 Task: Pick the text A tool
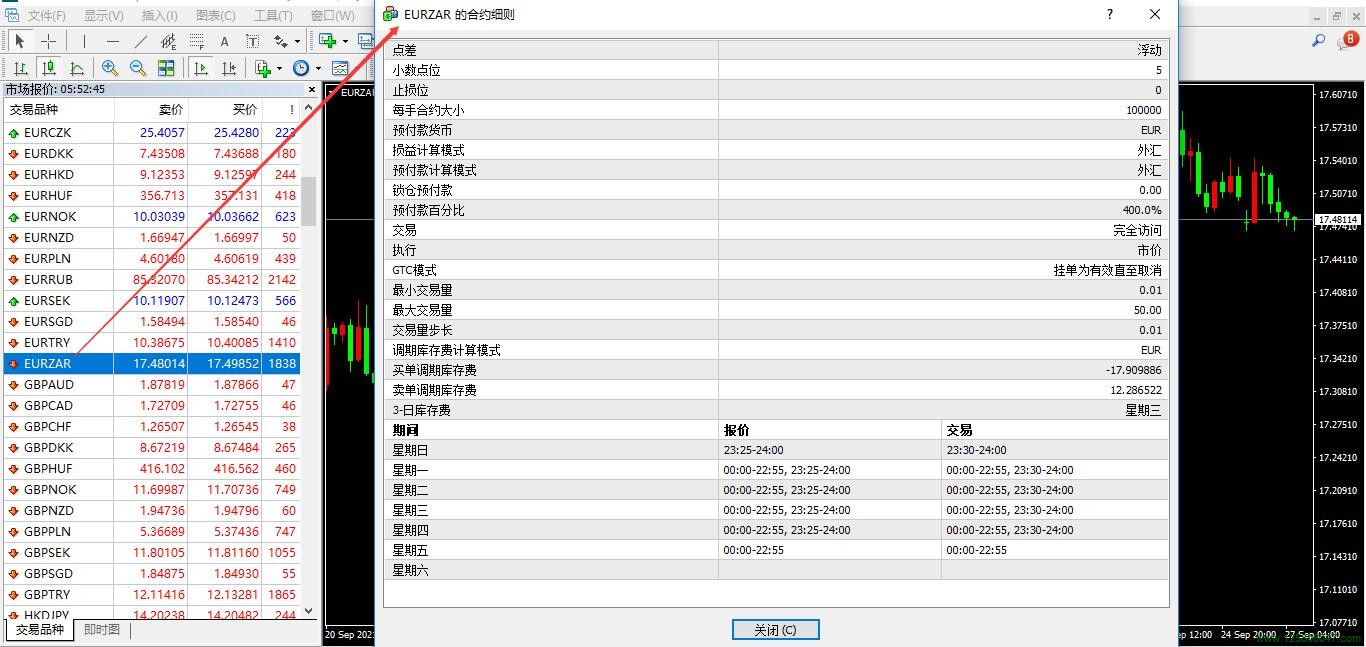click(x=224, y=41)
